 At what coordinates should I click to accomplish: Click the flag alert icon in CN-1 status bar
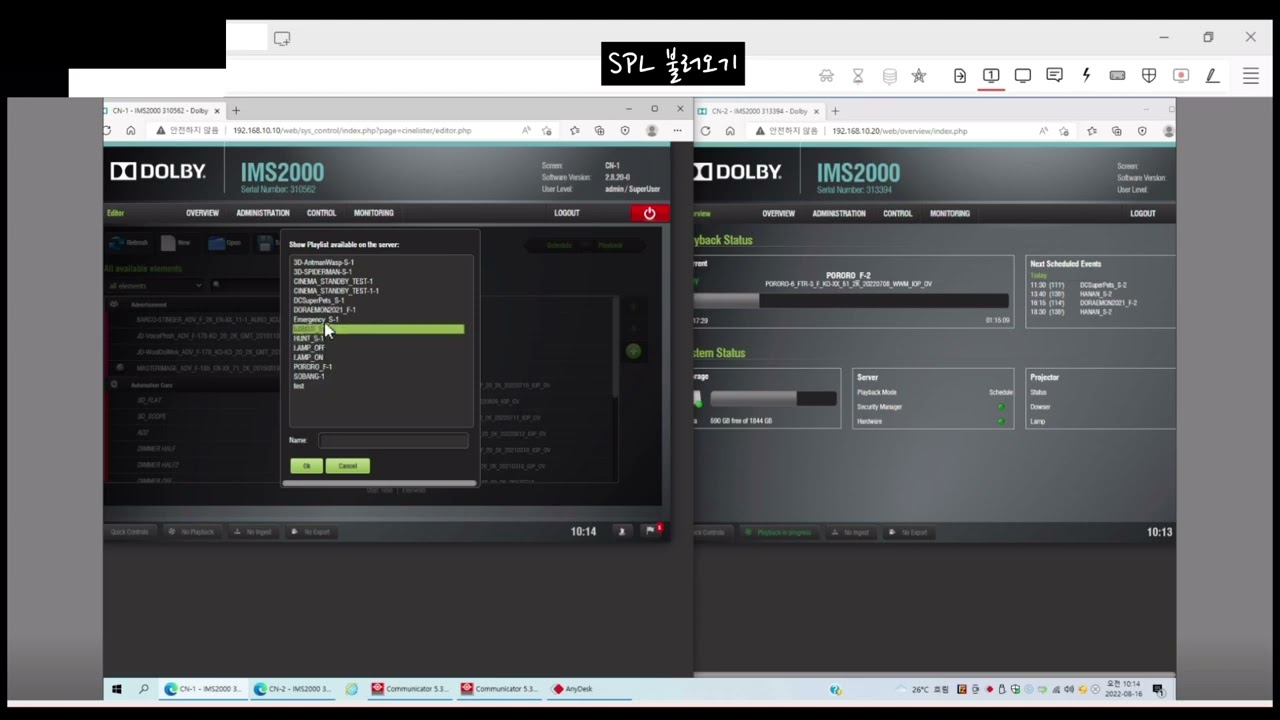tap(652, 531)
